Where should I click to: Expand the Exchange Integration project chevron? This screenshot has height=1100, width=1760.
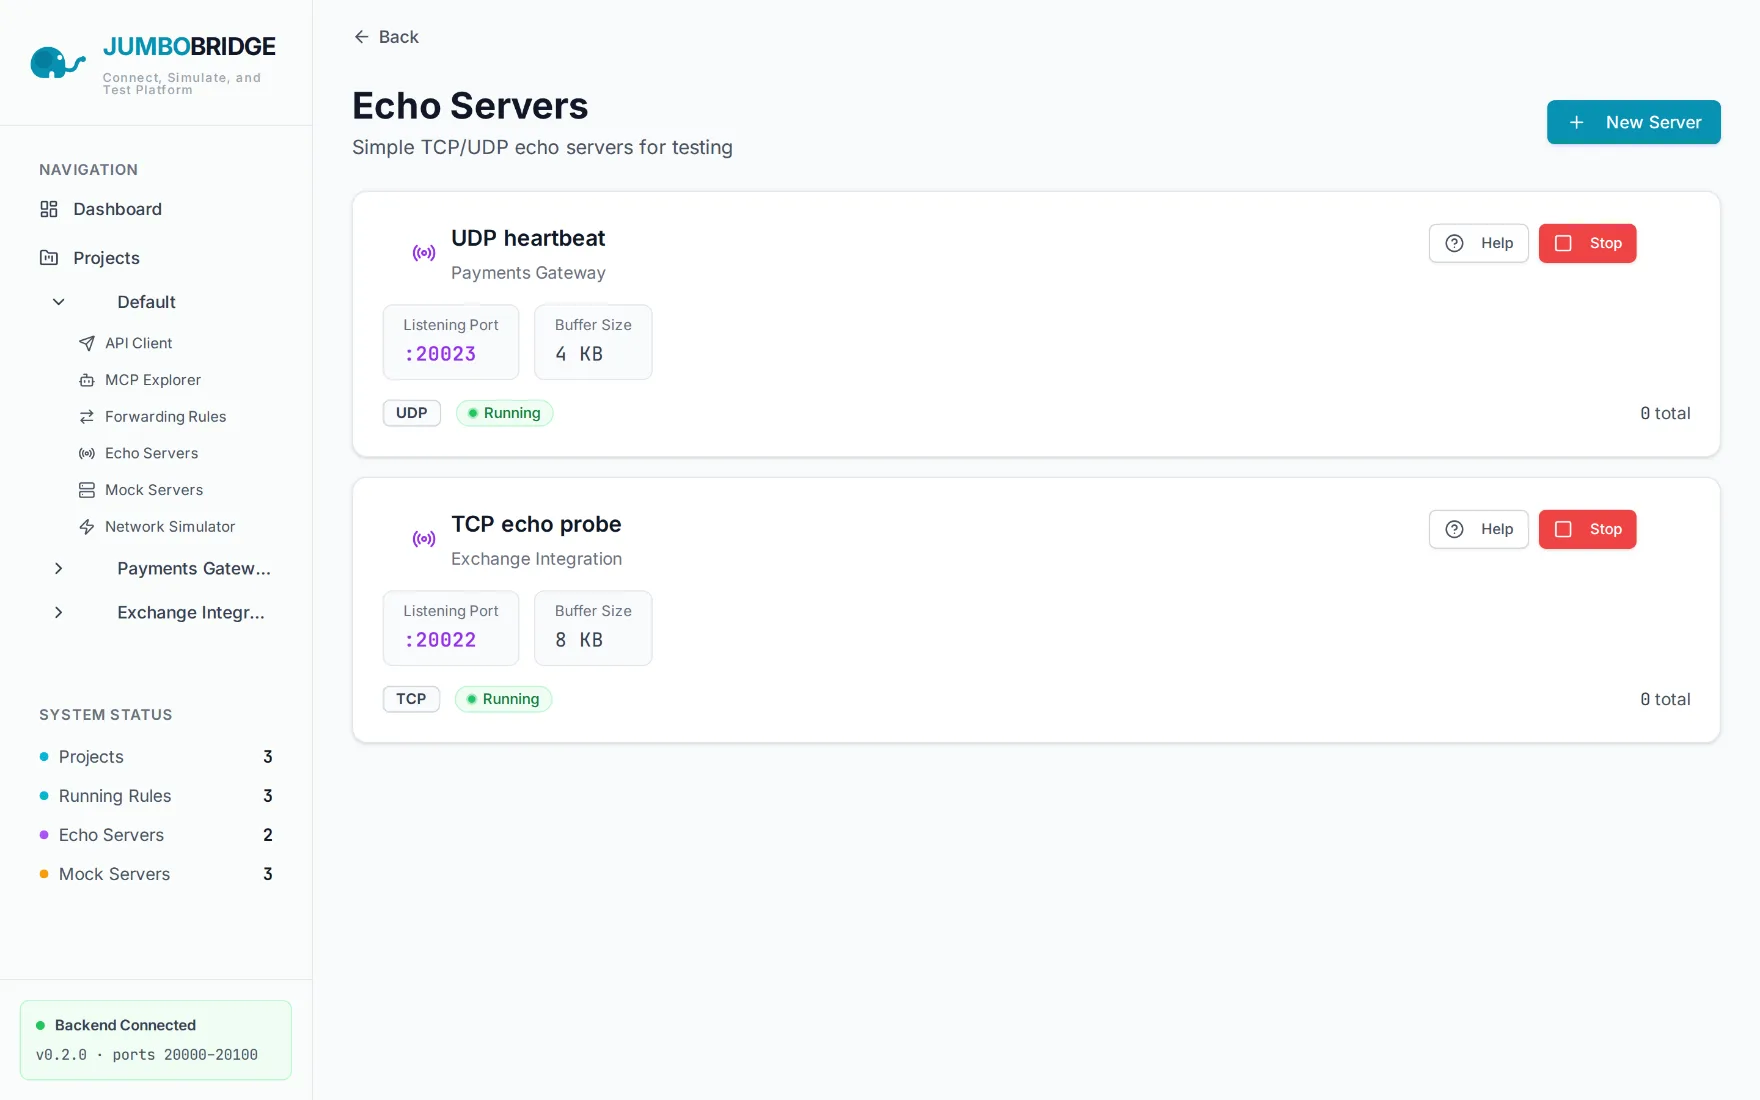click(x=59, y=613)
